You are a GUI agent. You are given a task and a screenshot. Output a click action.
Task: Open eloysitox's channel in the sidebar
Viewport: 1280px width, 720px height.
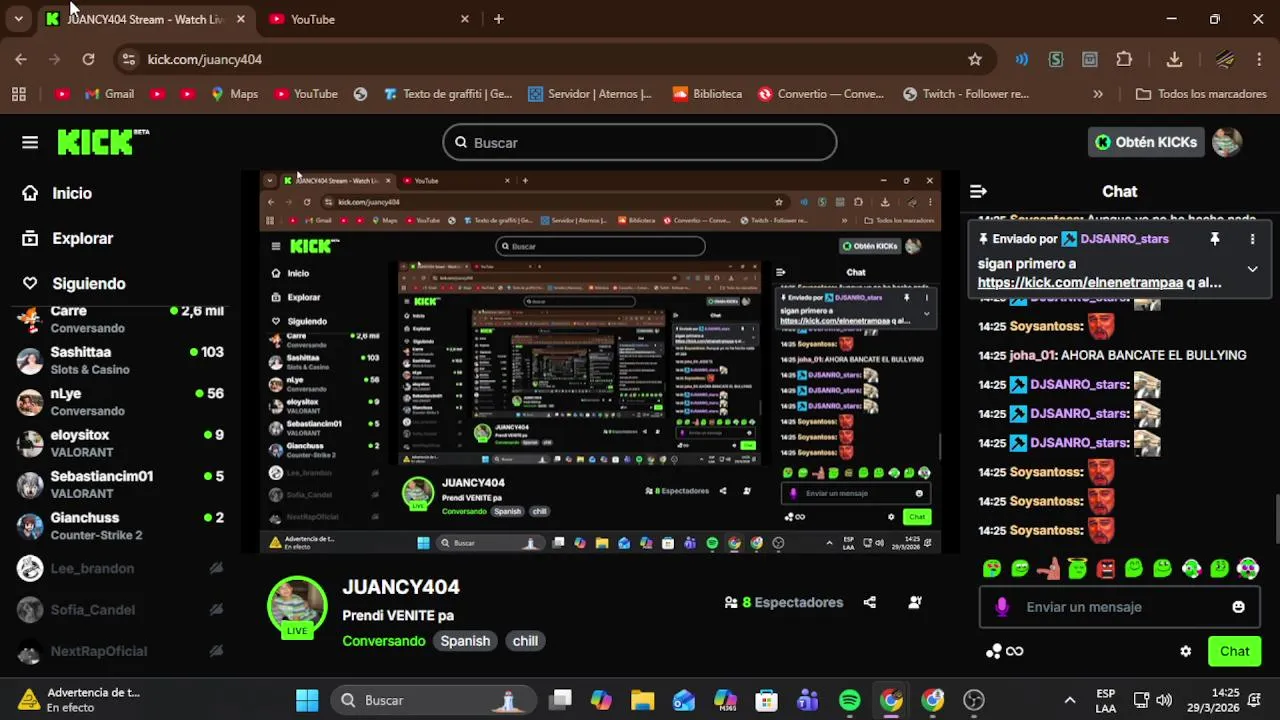(x=120, y=443)
